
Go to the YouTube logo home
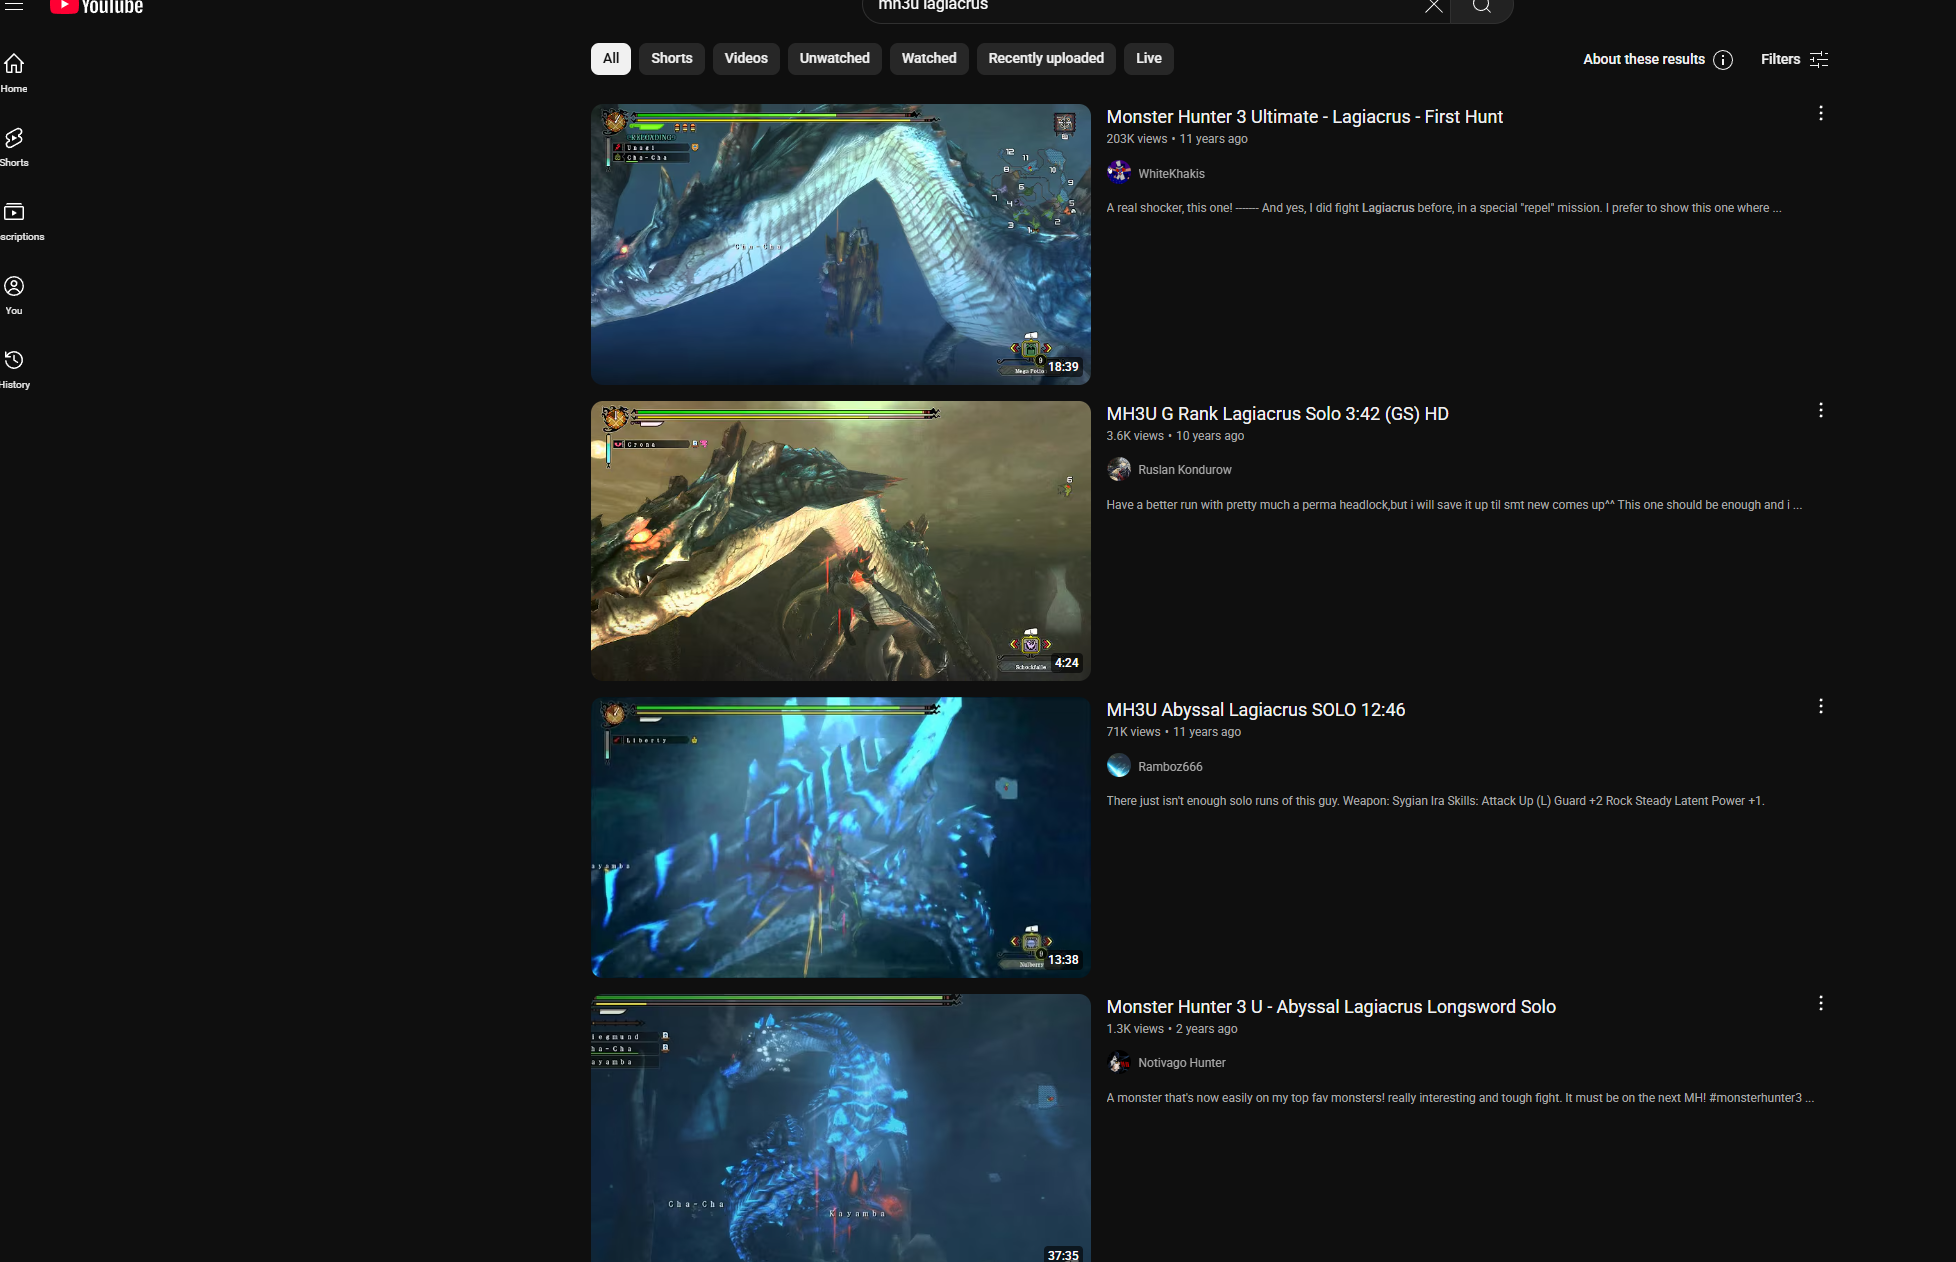pos(97,6)
